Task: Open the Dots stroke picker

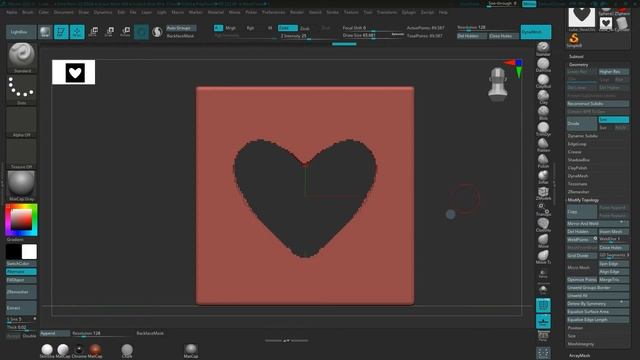Action: coord(22,90)
